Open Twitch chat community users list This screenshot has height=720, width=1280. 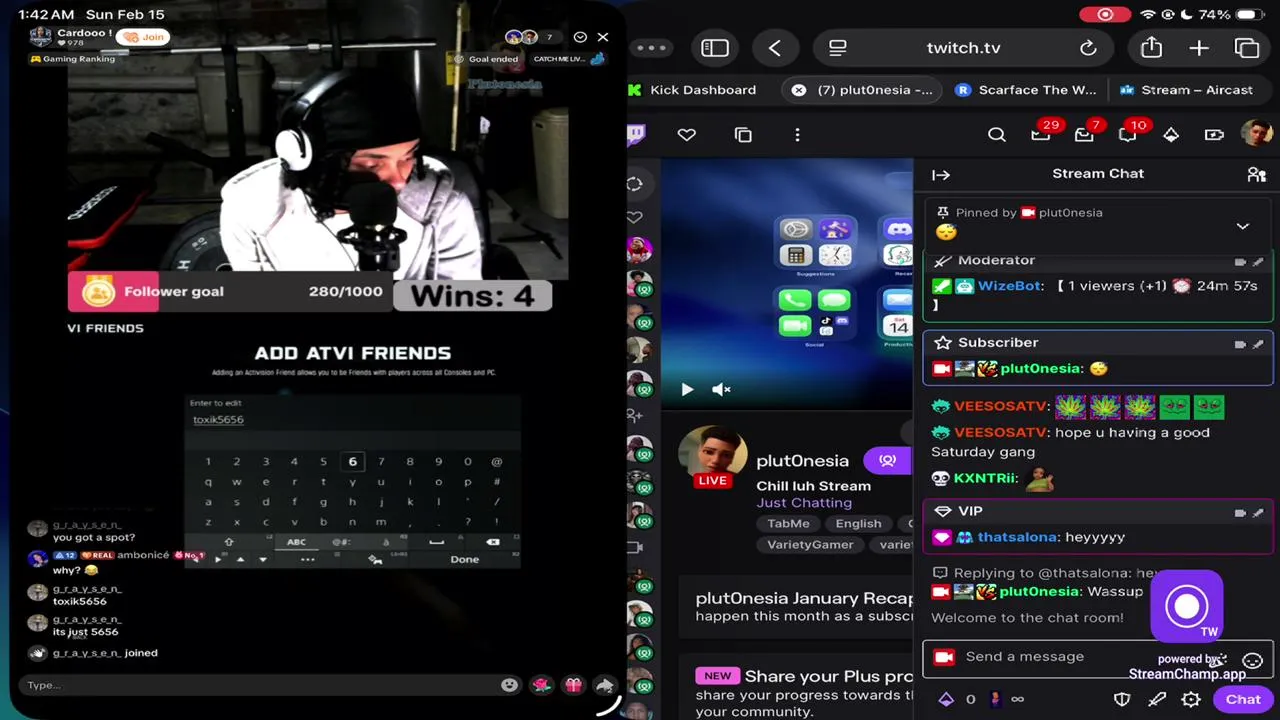click(x=1257, y=174)
